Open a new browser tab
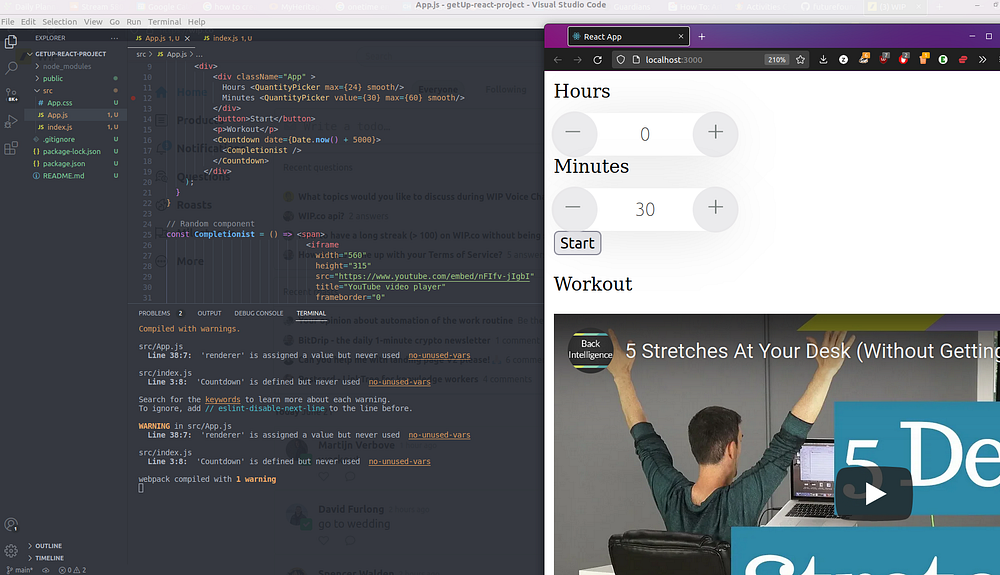Screen dimensions: 1000x575 (x=702, y=37)
